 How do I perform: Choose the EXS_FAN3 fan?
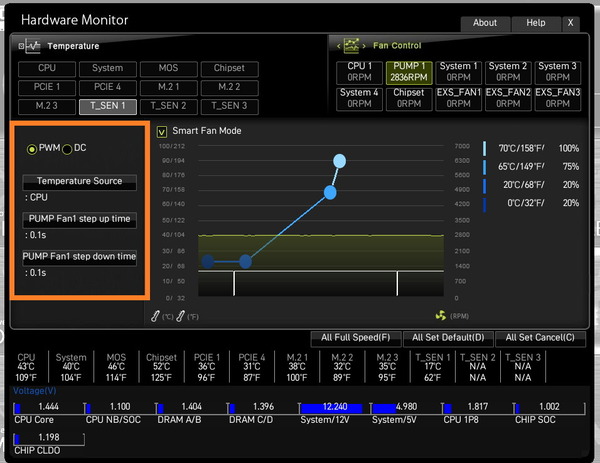558,99
